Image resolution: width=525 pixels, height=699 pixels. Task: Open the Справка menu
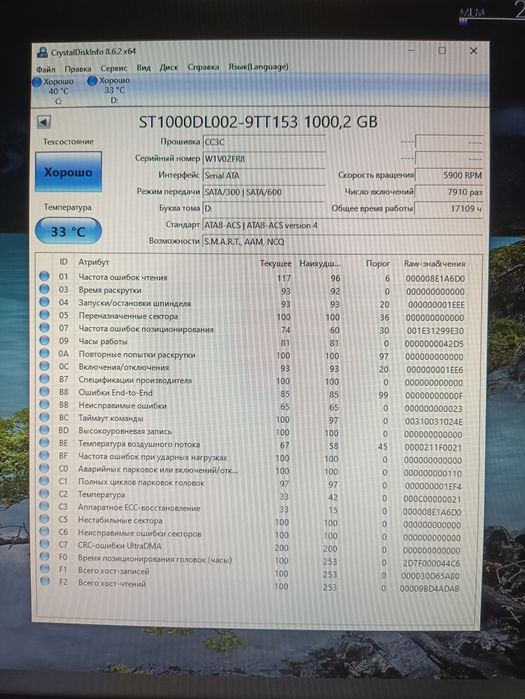(x=203, y=67)
